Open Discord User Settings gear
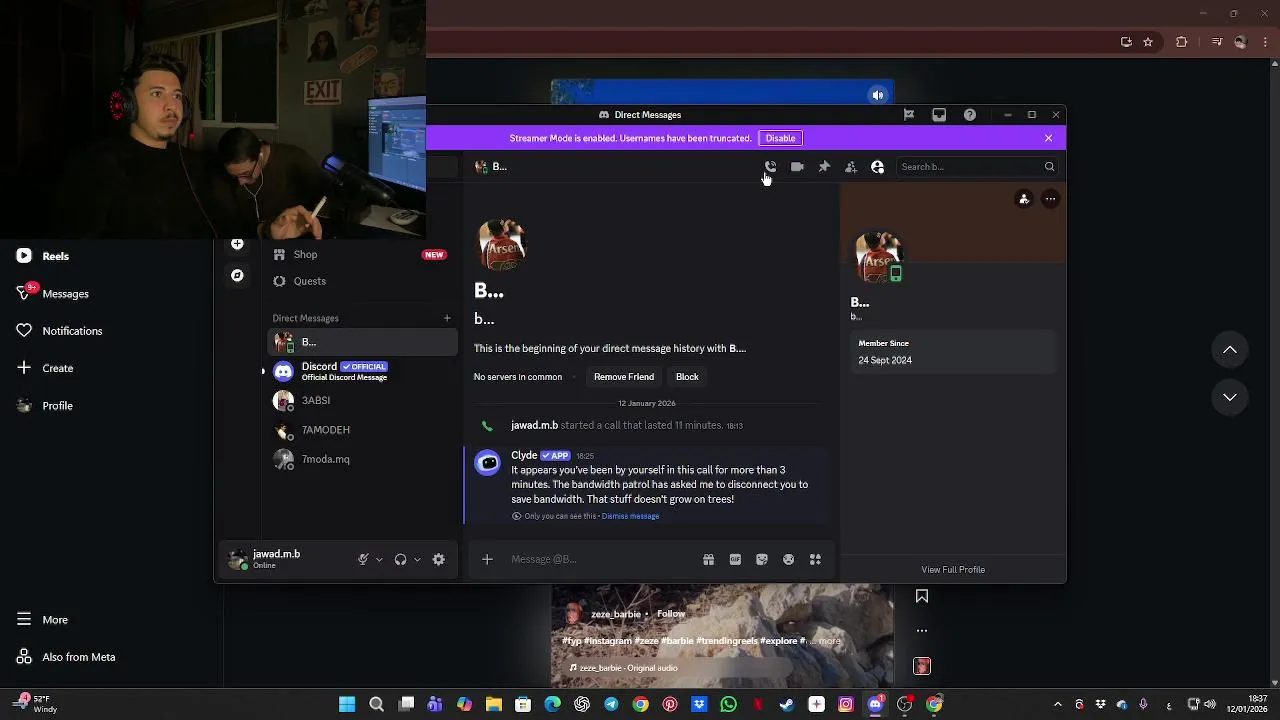The image size is (1280, 720). tap(438, 560)
